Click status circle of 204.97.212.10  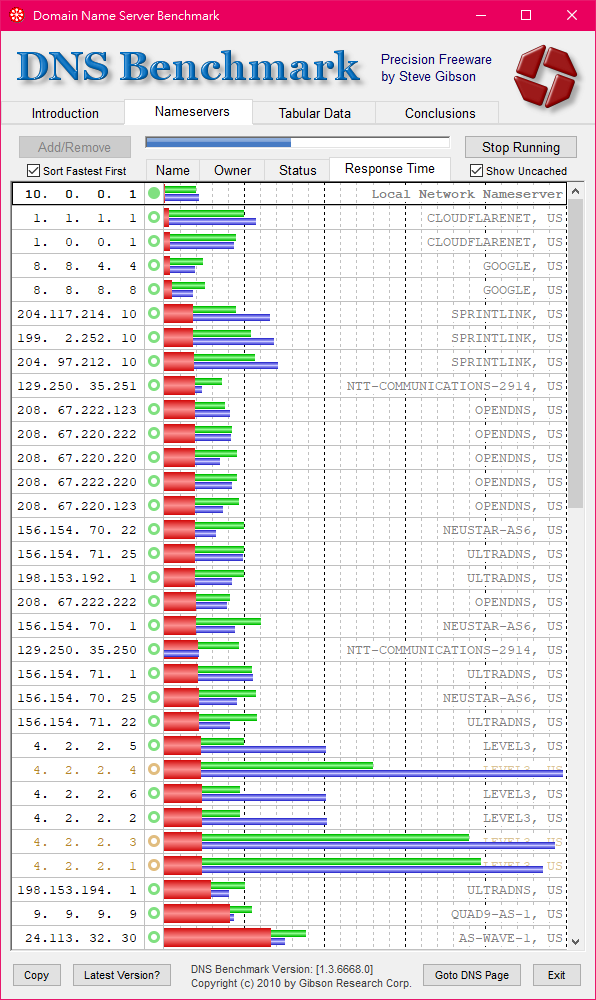point(154,361)
